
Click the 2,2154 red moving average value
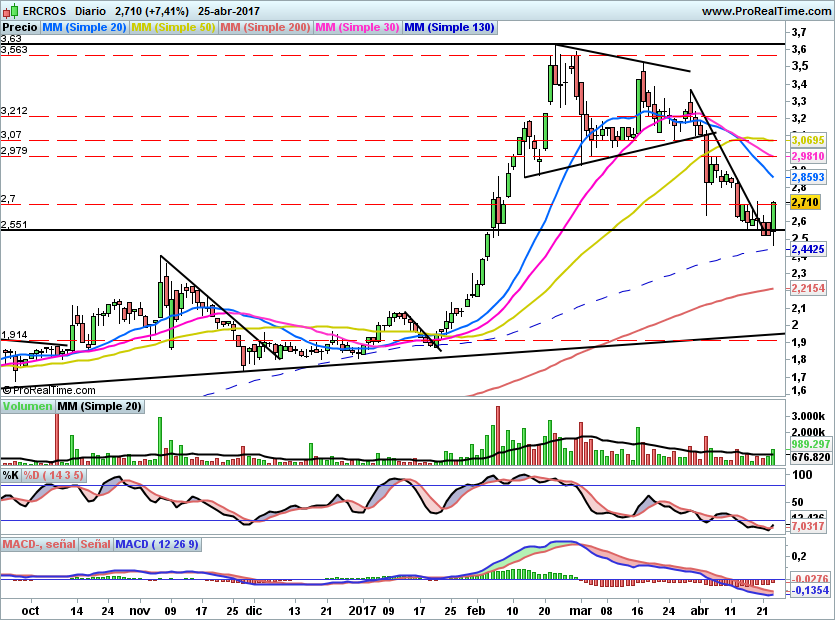[x=807, y=288]
